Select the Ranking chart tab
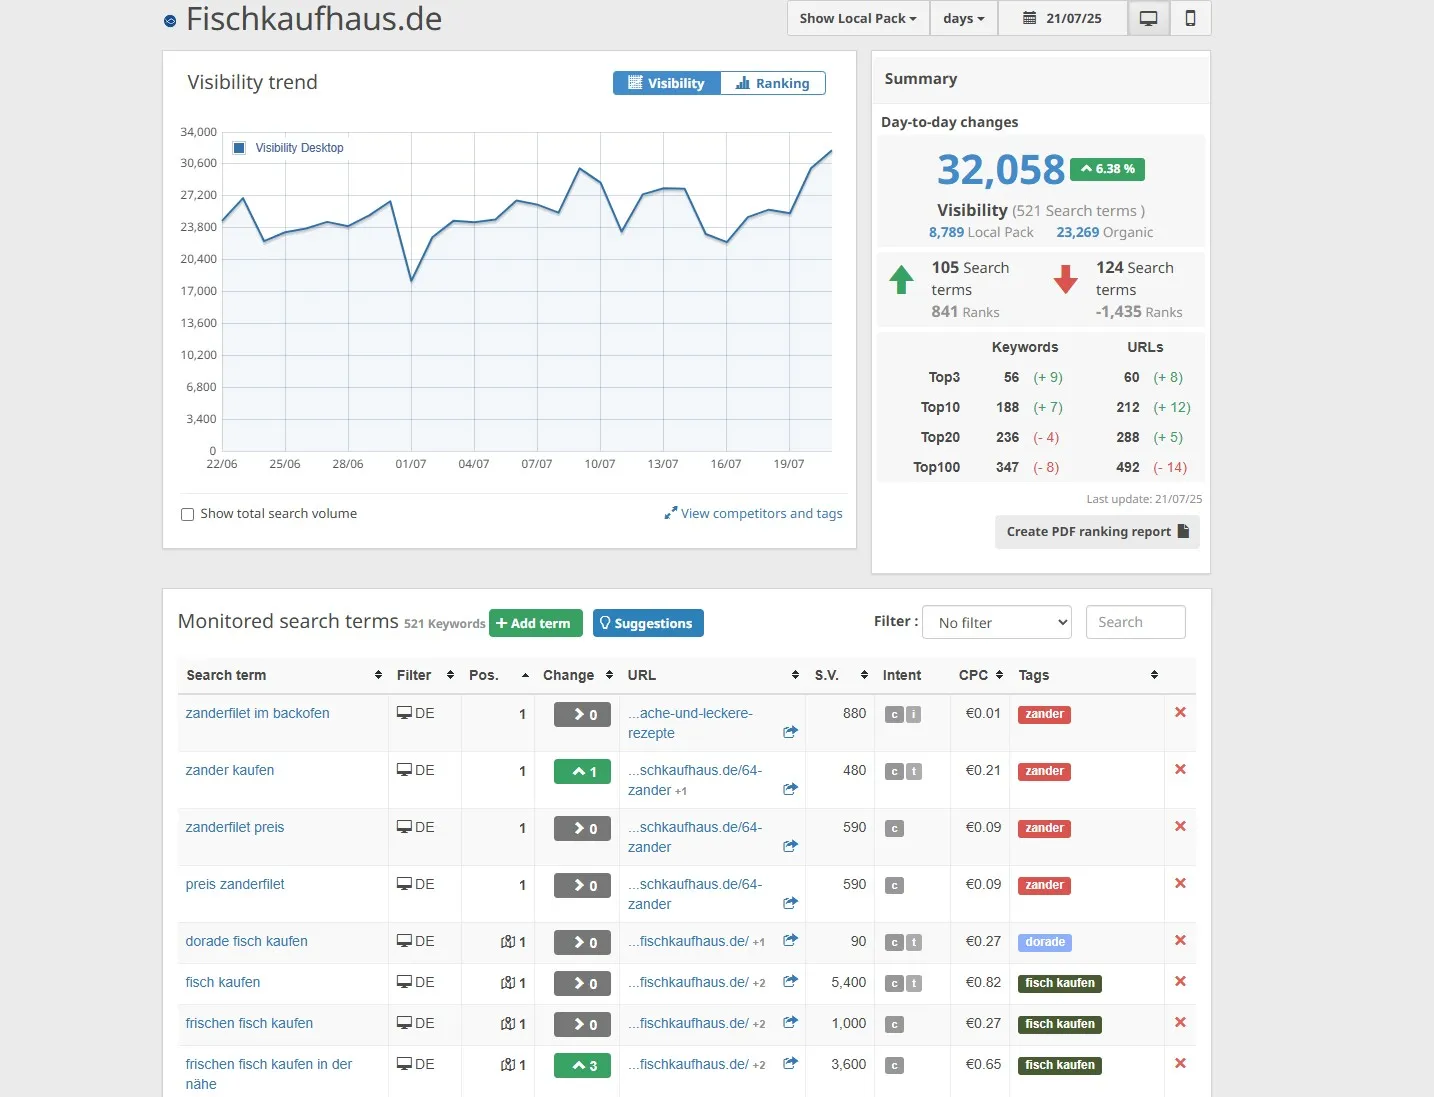The width and height of the screenshot is (1434, 1097). tap(773, 83)
